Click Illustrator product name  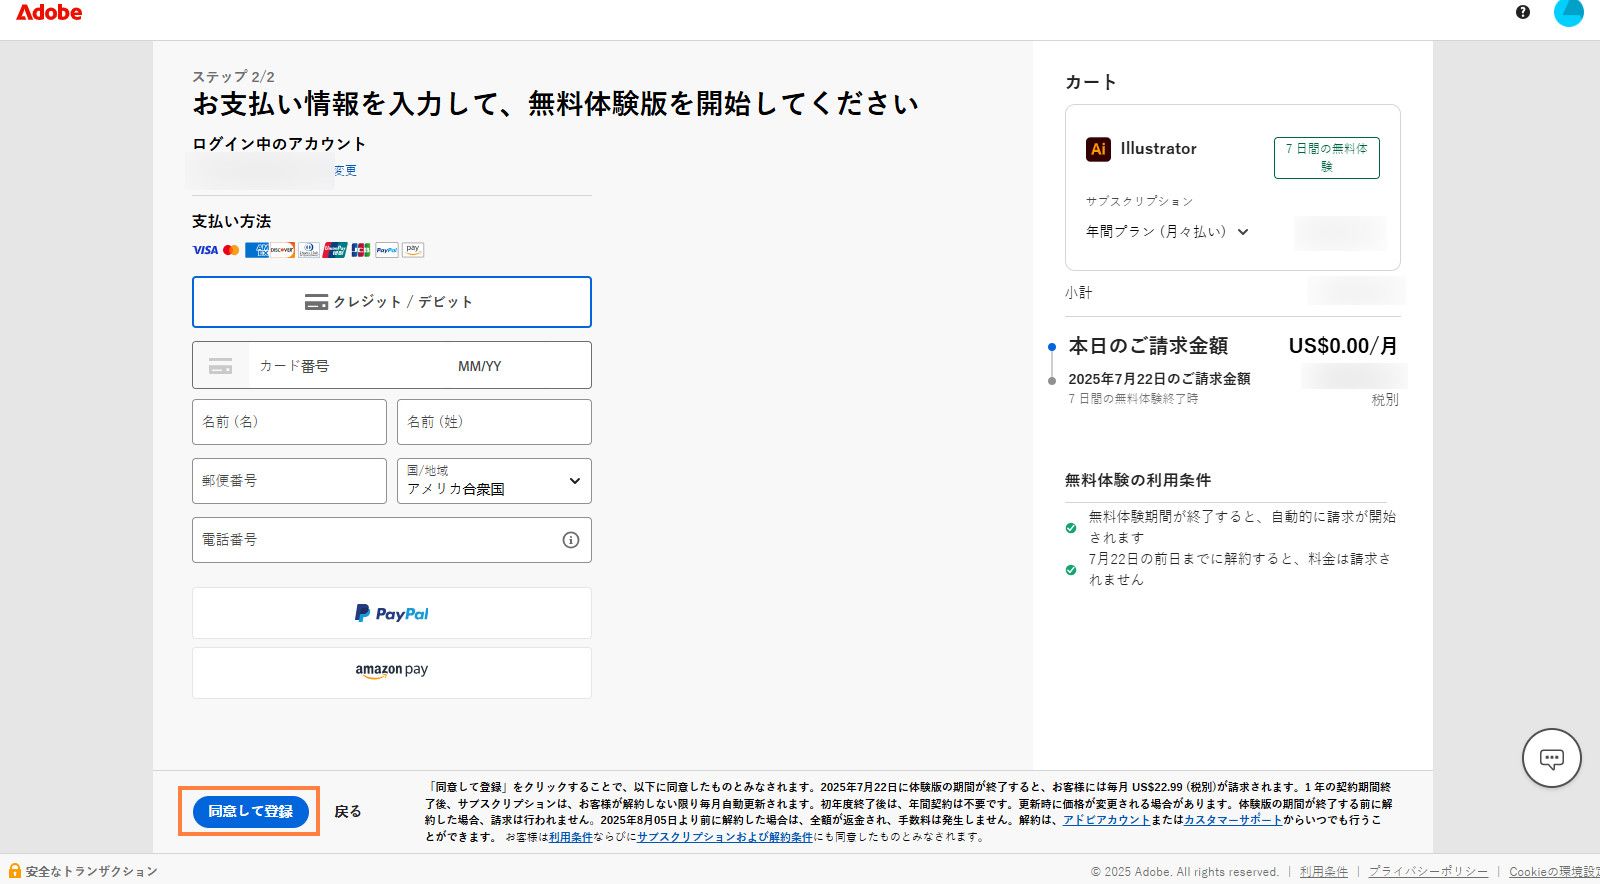(x=1158, y=149)
